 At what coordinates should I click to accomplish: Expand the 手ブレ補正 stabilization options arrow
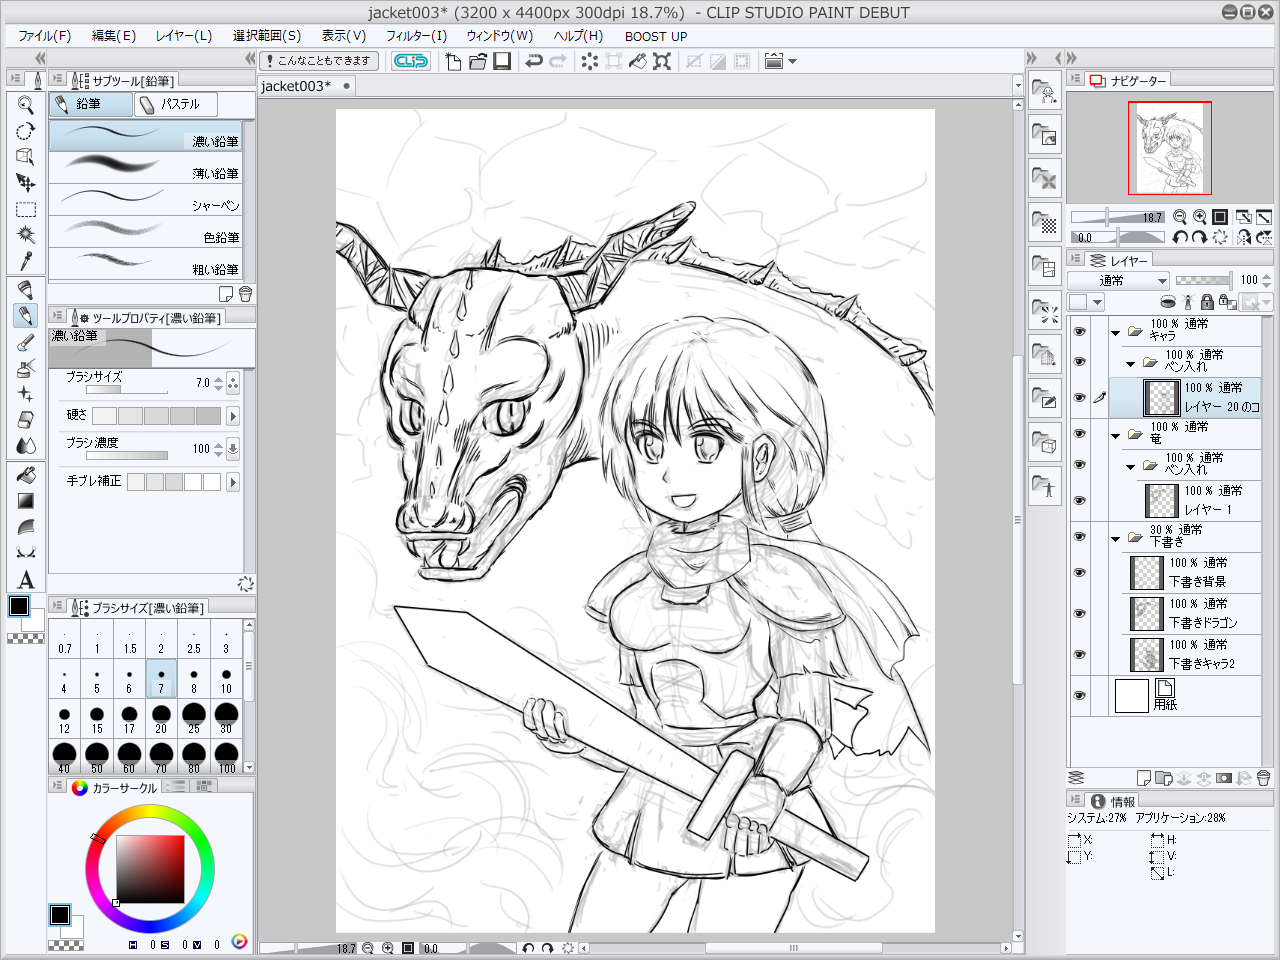pyautogui.click(x=233, y=482)
